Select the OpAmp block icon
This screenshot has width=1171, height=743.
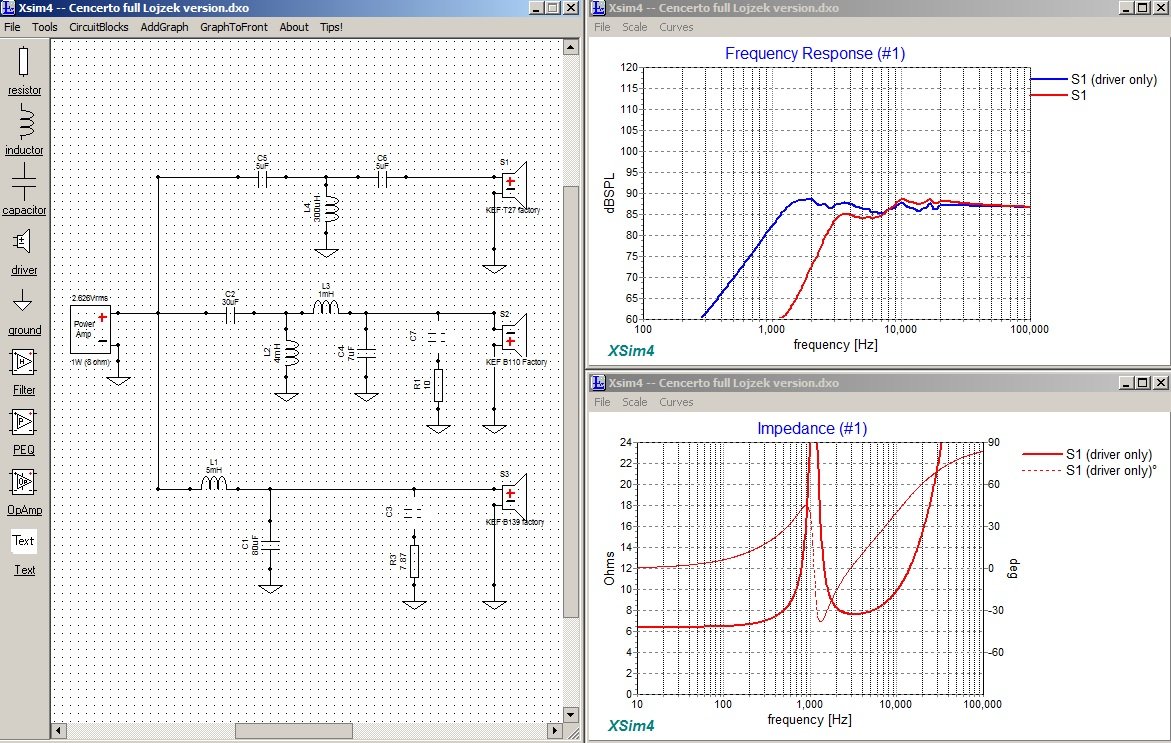[23, 482]
